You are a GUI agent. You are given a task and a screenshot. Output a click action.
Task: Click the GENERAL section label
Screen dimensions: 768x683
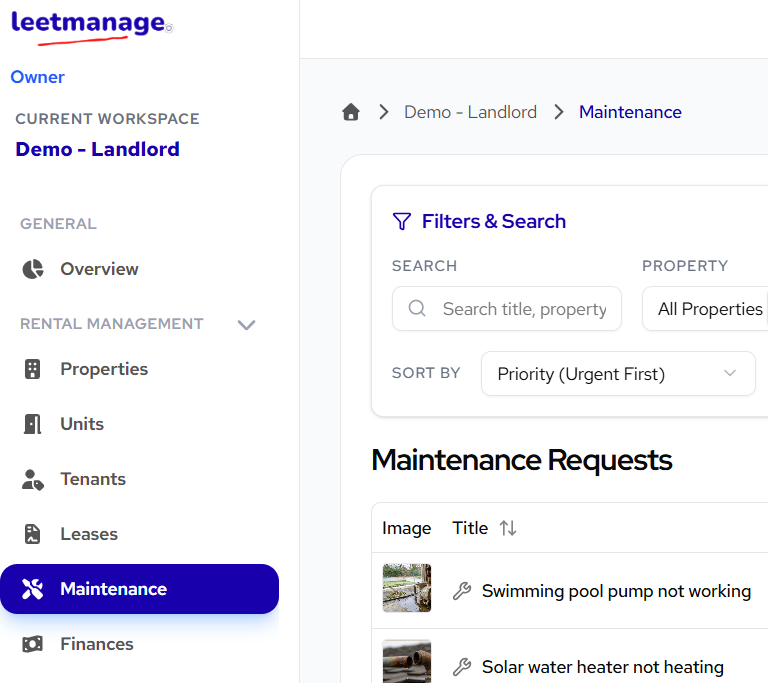[58, 224]
